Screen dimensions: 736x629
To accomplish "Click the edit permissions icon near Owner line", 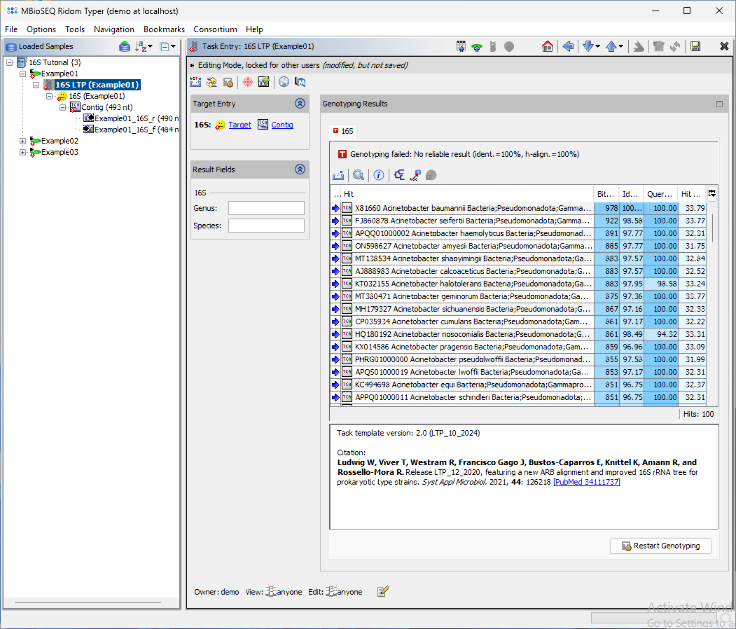I will tap(383, 591).
